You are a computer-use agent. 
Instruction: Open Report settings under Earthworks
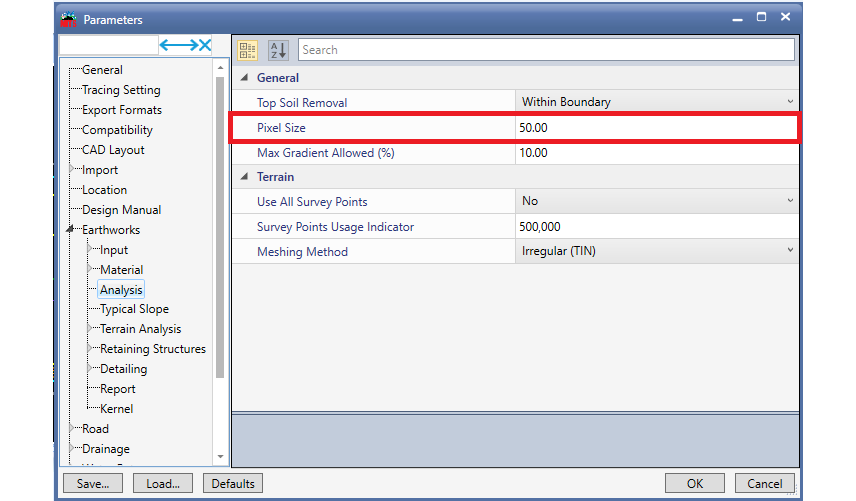[x=117, y=389]
